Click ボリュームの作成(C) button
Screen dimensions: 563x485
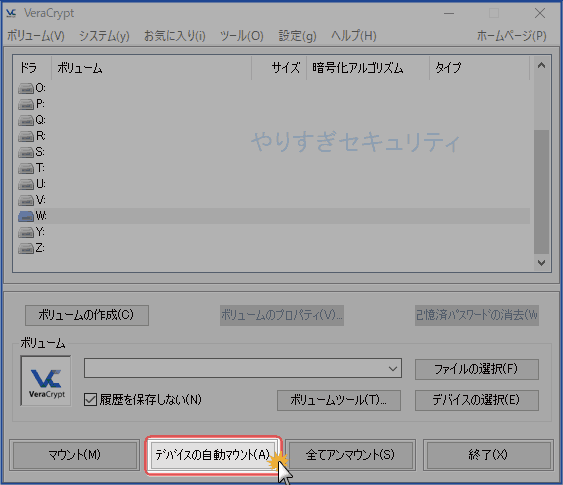tap(87, 315)
